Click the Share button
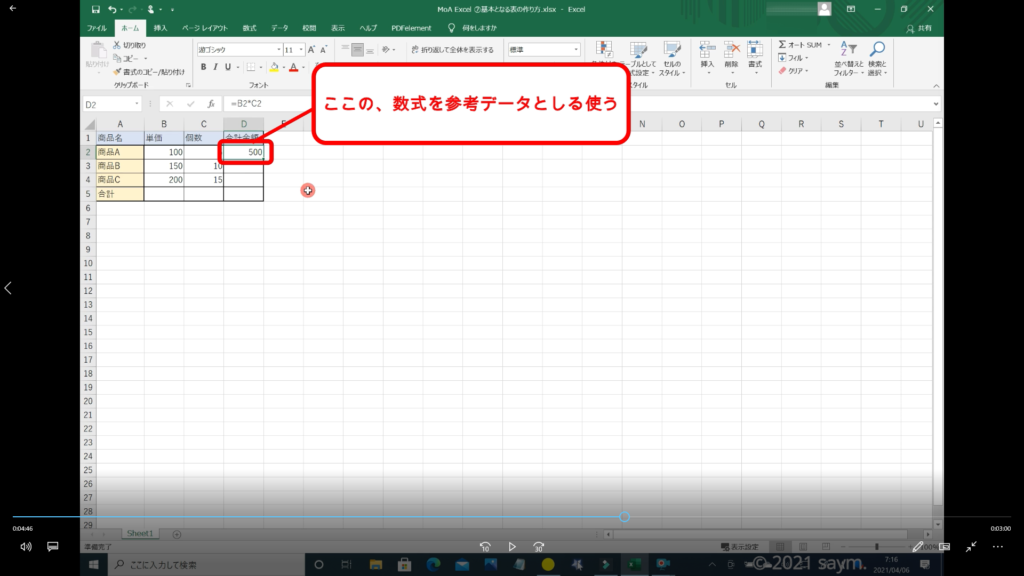 pyautogui.click(x=925, y=28)
